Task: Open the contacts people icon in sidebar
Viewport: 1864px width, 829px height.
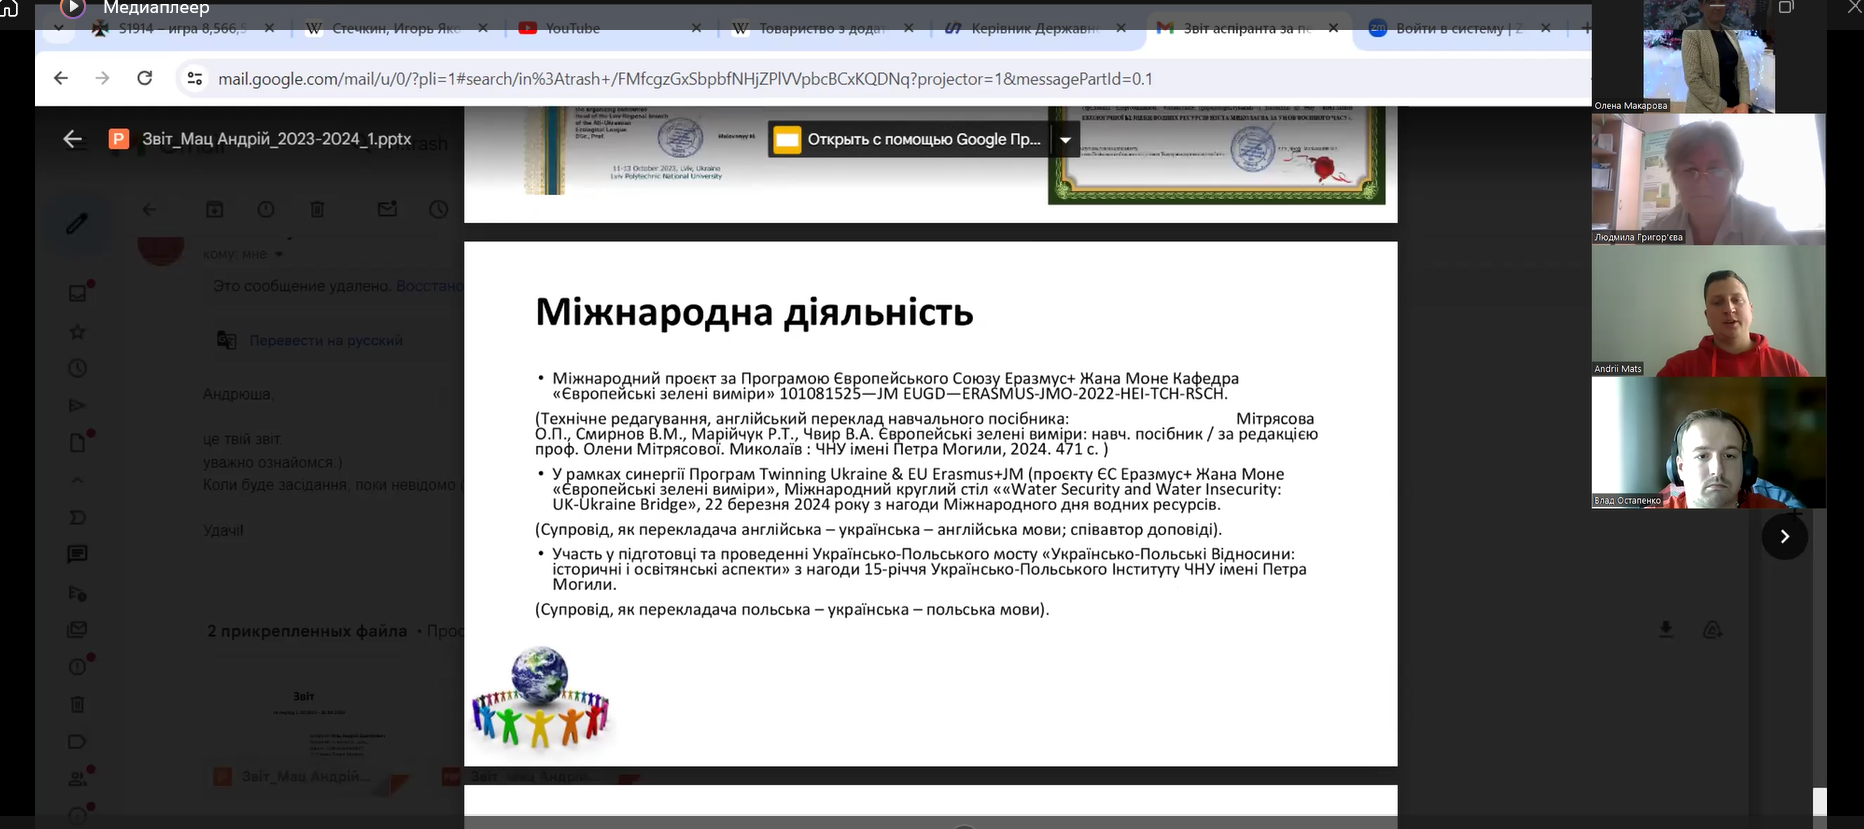Action: (x=78, y=778)
